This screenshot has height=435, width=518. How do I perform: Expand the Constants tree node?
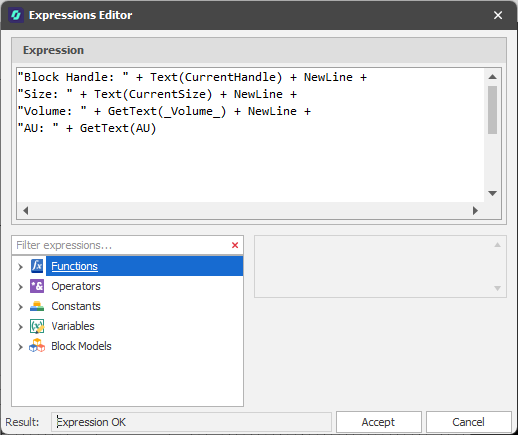click(x=20, y=307)
